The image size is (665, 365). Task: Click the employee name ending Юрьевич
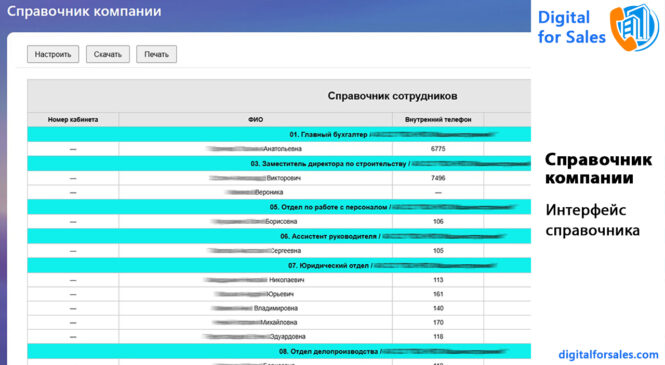coord(254,294)
